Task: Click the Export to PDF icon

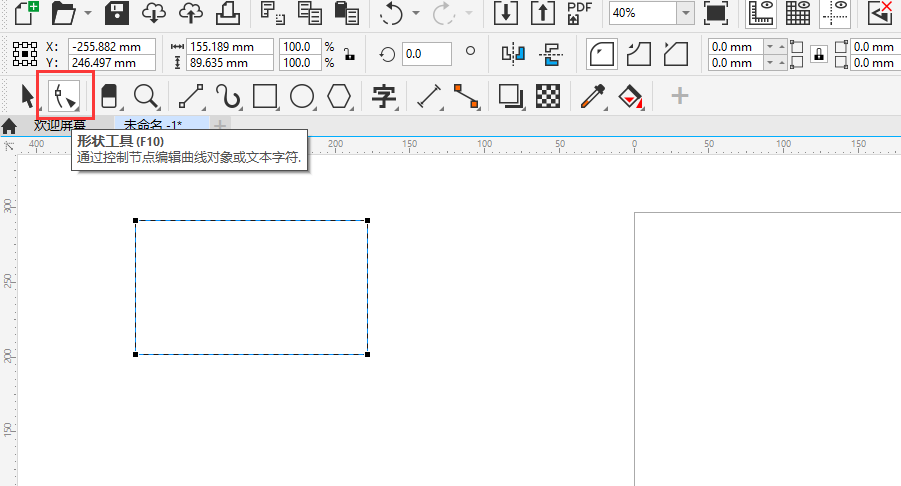Action: point(579,13)
